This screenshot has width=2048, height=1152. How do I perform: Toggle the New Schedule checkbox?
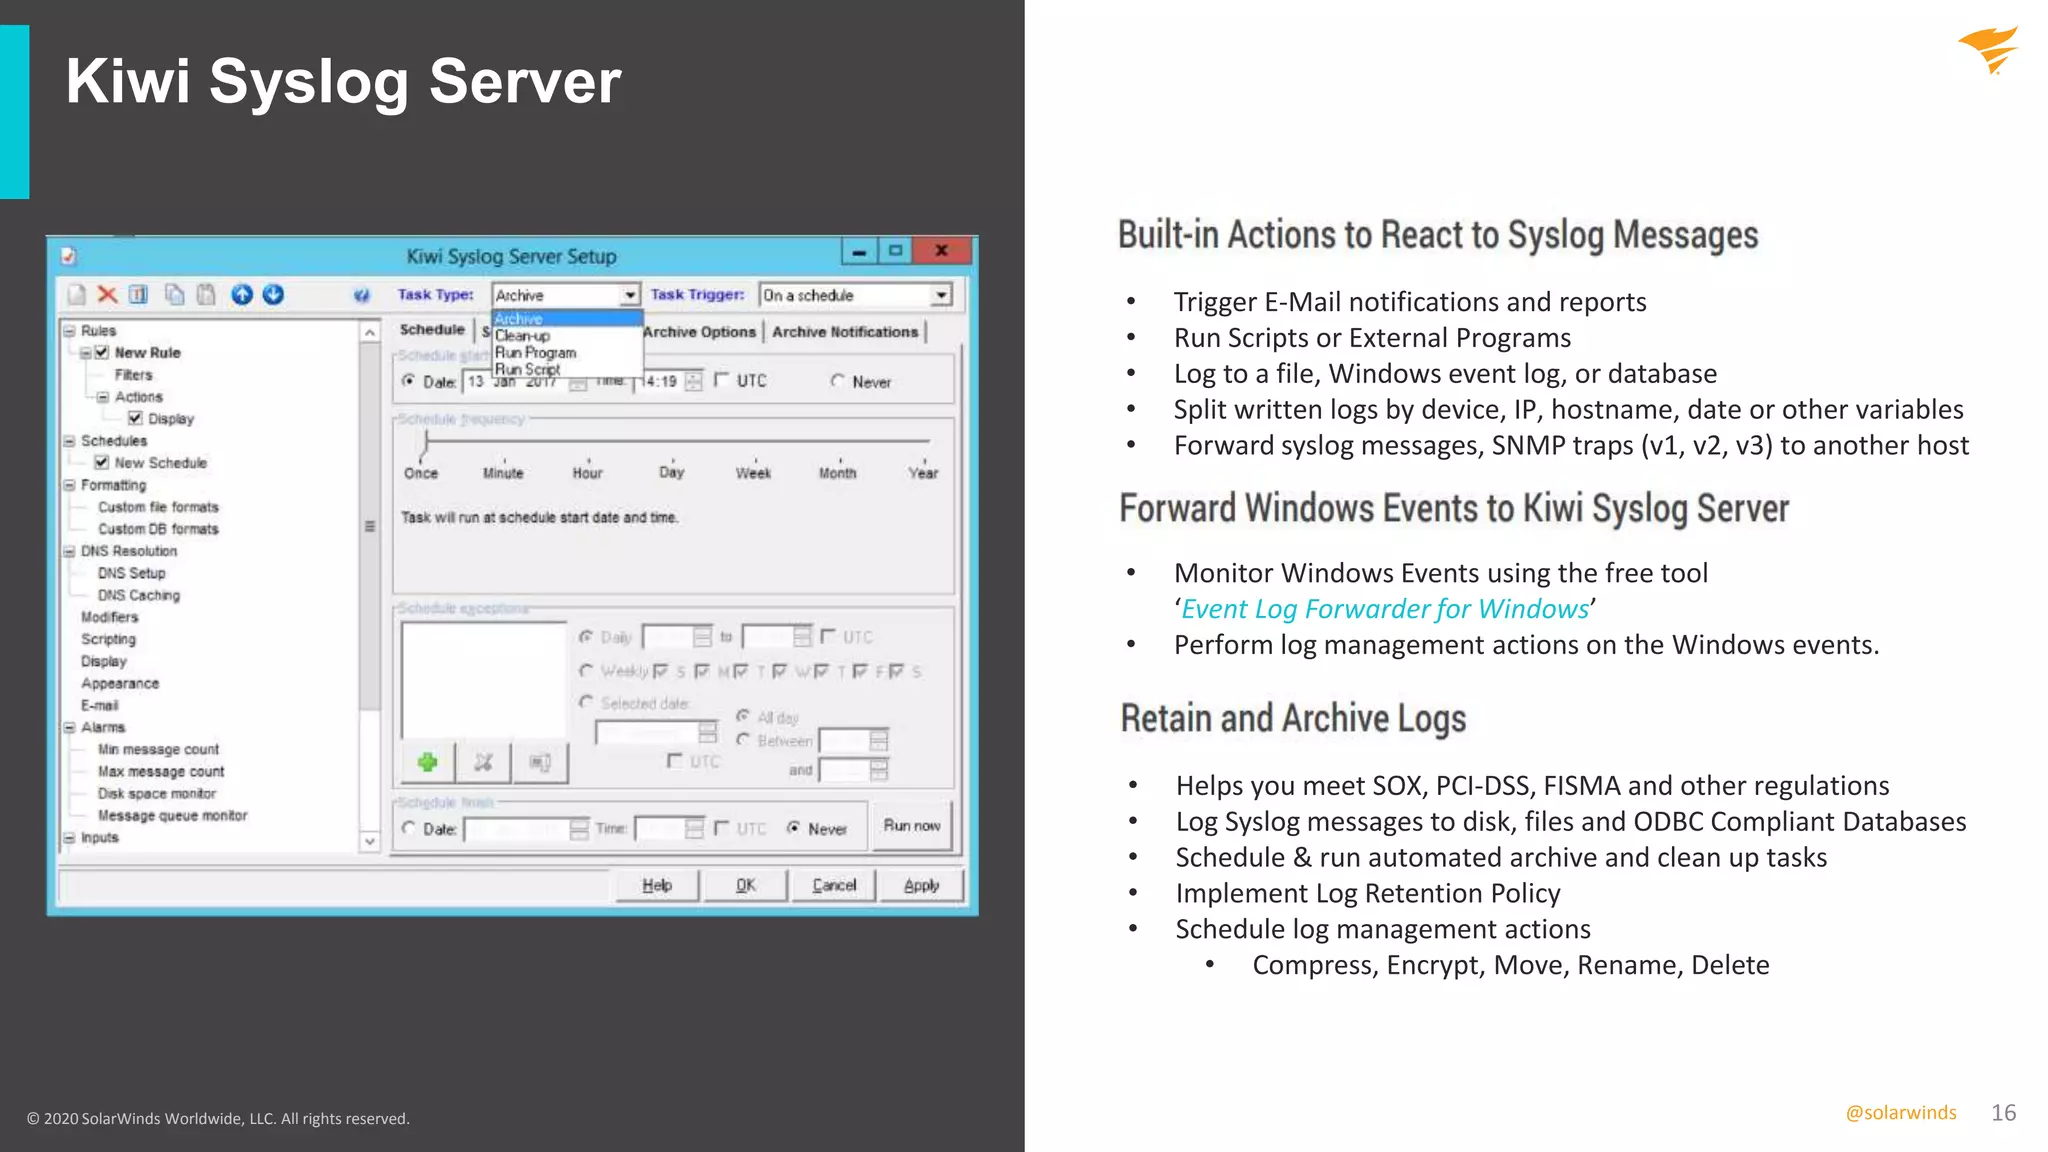(101, 463)
